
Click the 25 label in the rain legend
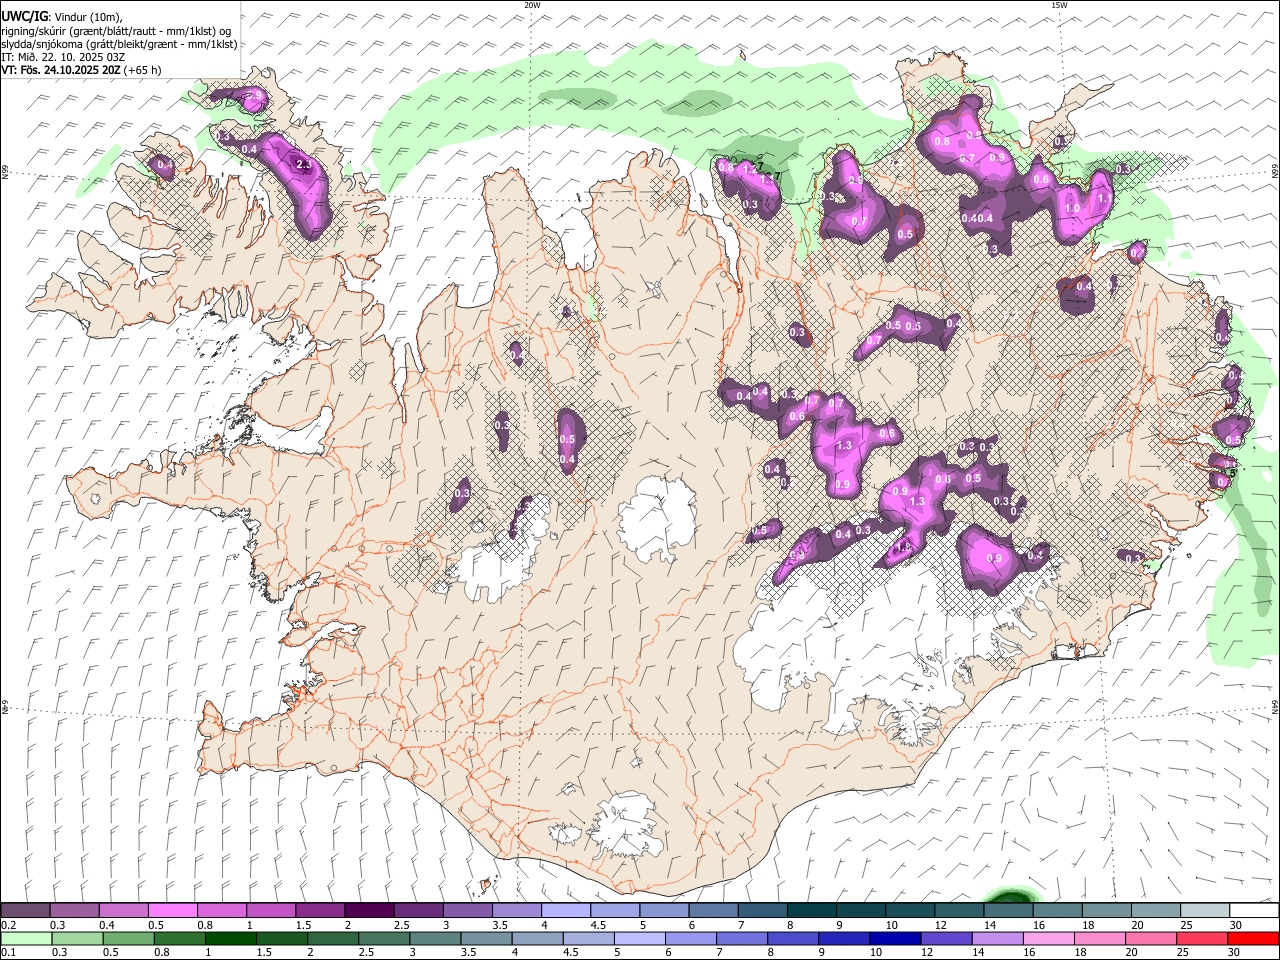(1182, 953)
